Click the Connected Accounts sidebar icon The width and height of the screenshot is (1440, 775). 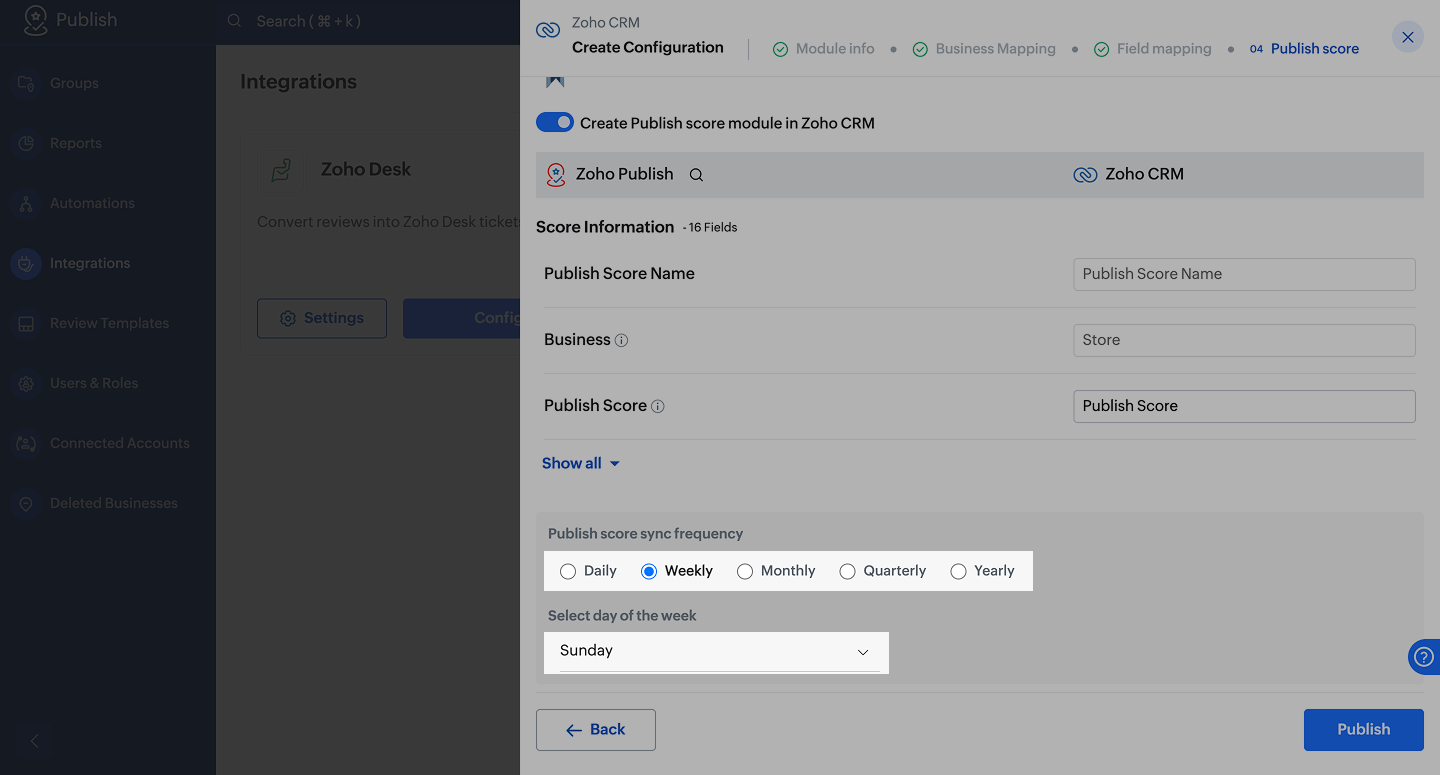tap(26, 443)
